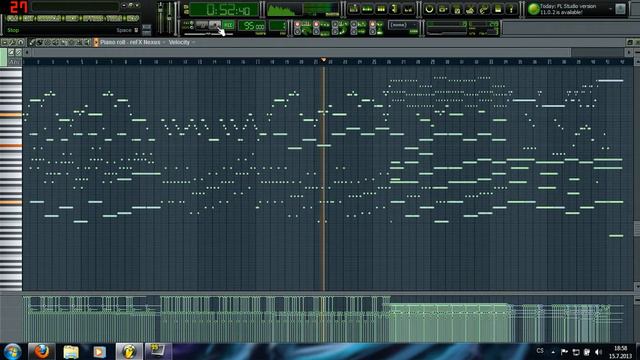Open the Velocity event property dropdown
Viewport: 640px width, 360px height.
[182, 42]
